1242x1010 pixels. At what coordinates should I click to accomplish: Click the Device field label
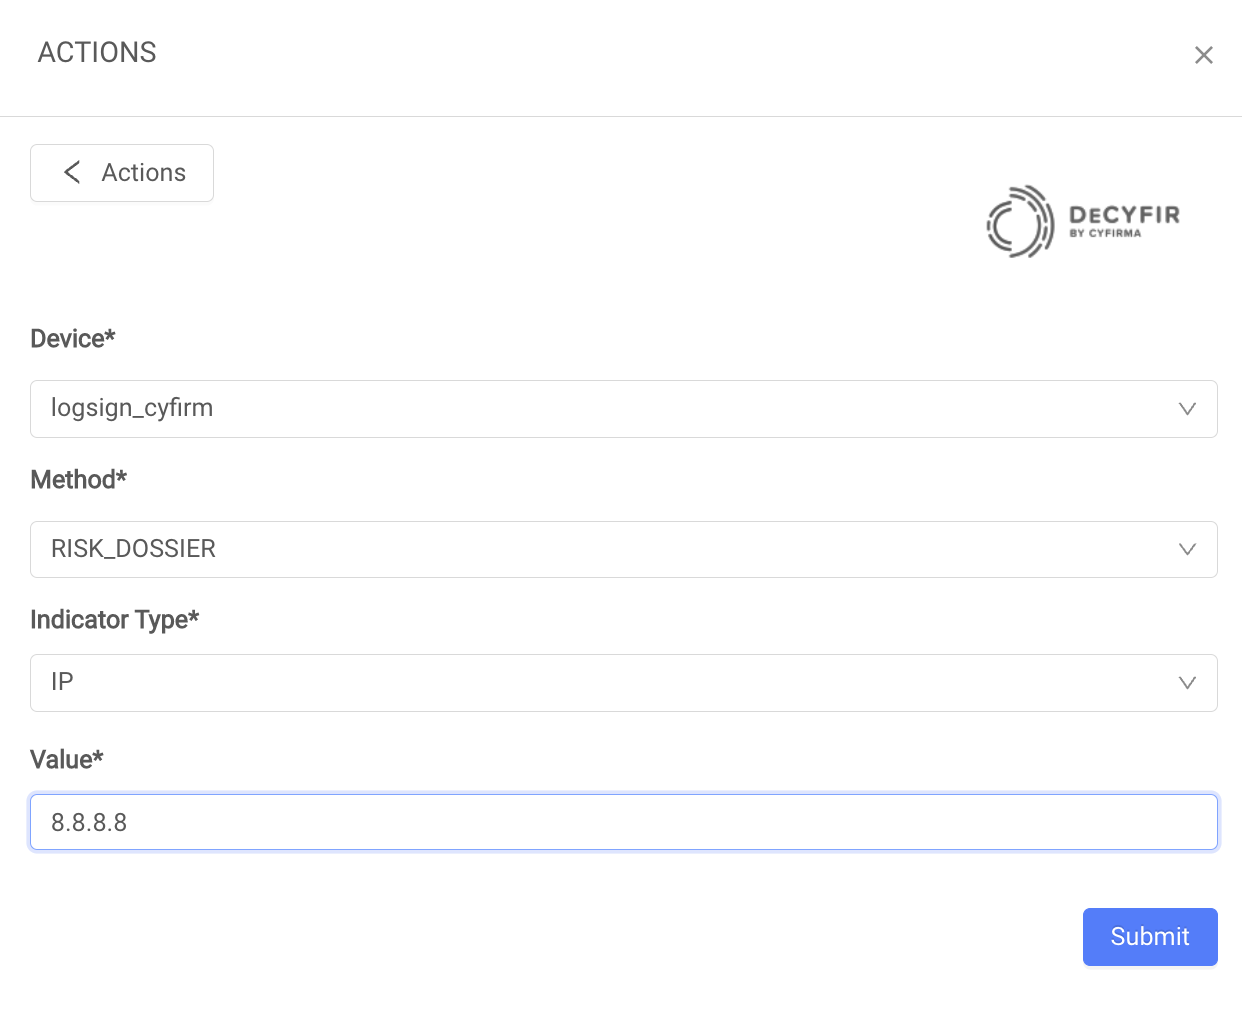[x=72, y=339]
